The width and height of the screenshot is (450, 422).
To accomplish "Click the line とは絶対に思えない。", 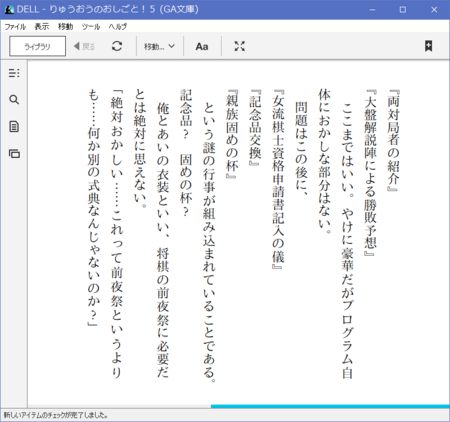I will [140, 149].
